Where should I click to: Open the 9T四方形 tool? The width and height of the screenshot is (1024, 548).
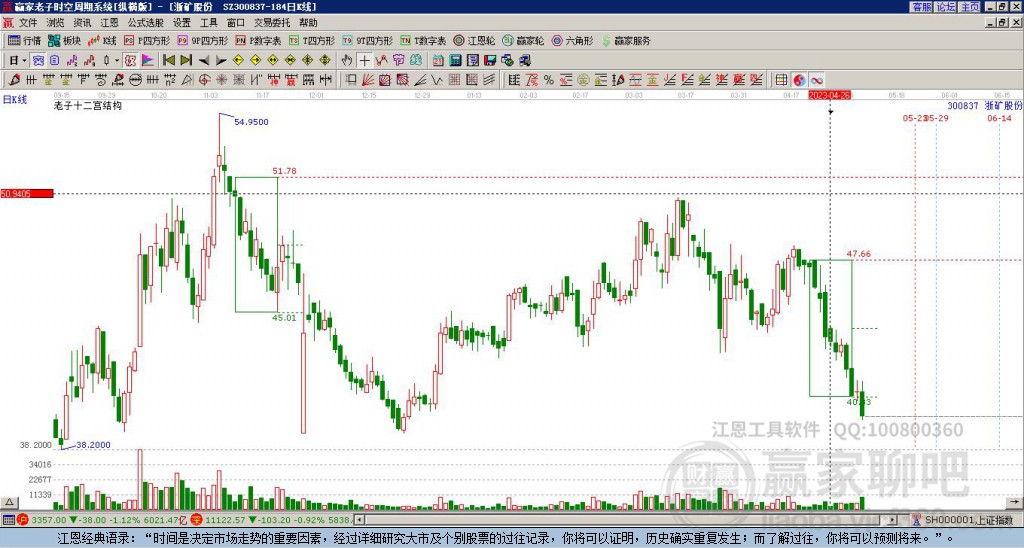[368, 40]
